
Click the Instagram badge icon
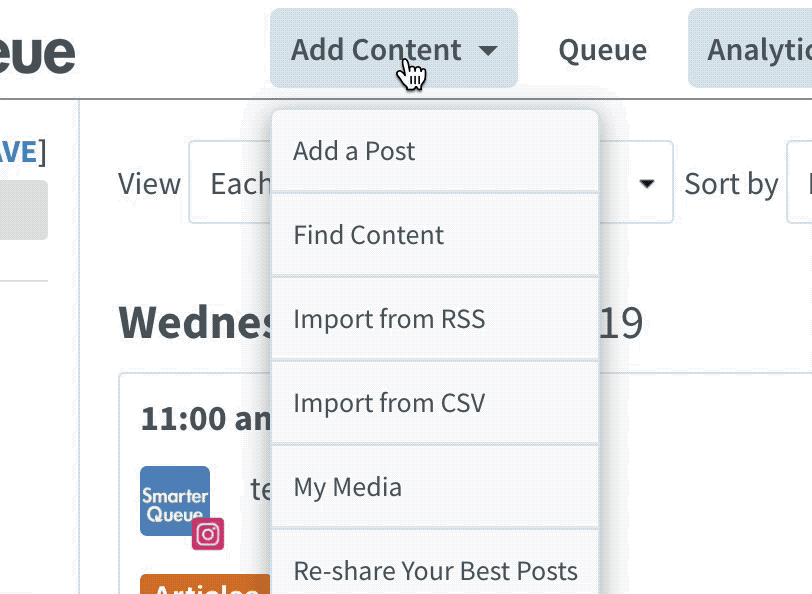(208, 534)
